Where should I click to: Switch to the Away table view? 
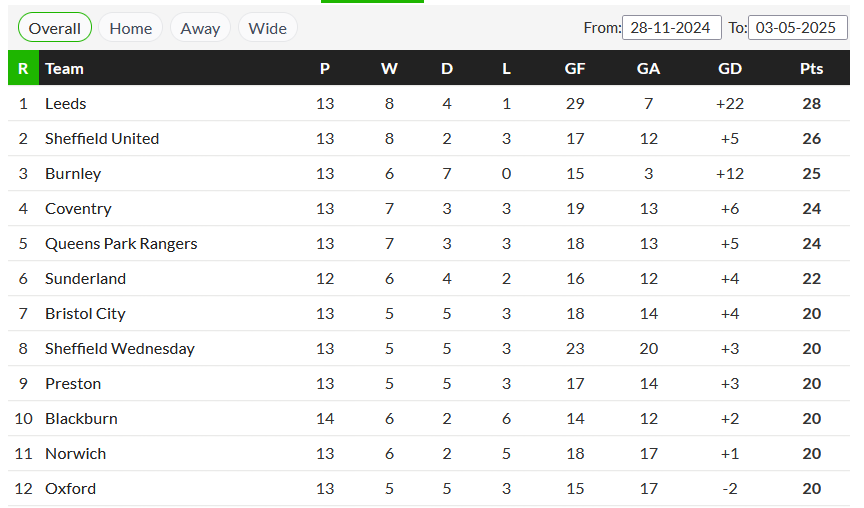point(200,28)
